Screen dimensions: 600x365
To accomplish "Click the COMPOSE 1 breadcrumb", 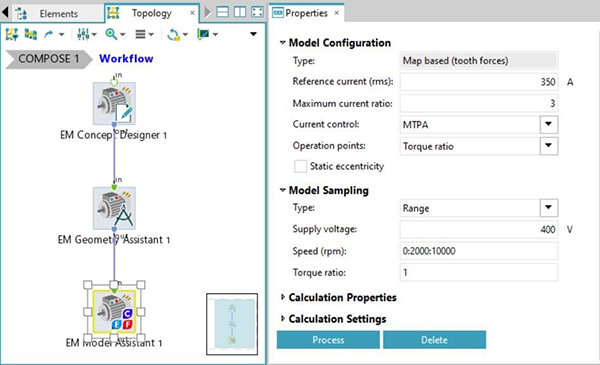I will [49, 59].
